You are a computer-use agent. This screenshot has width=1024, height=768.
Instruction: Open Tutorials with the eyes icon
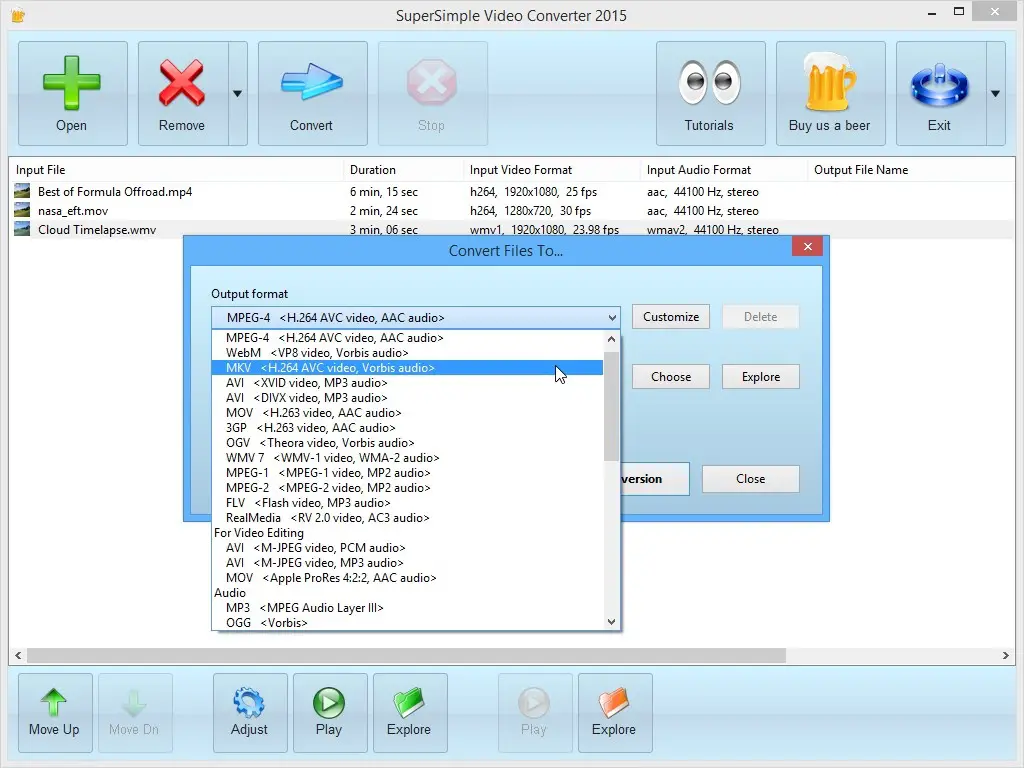pyautogui.click(x=711, y=93)
